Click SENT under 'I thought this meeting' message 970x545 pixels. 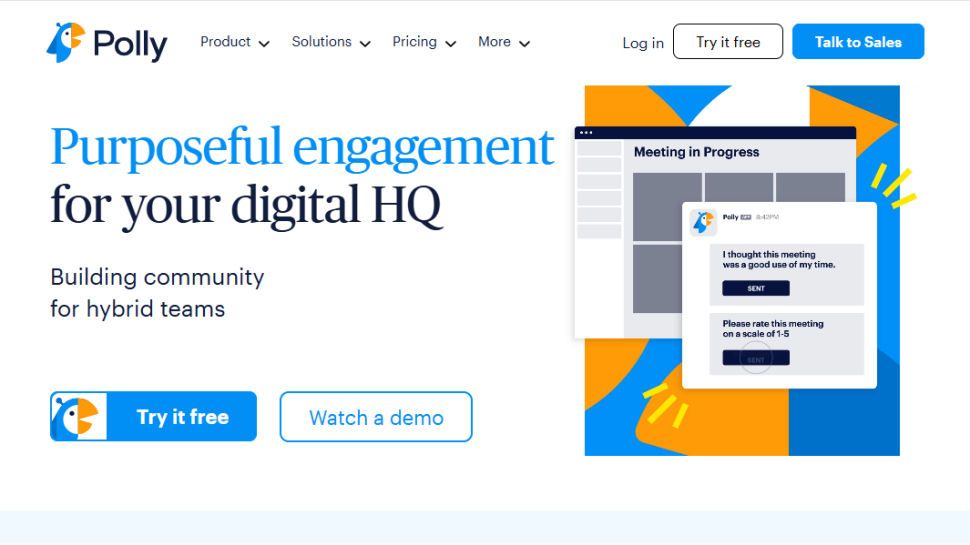[x=756, y=288]
